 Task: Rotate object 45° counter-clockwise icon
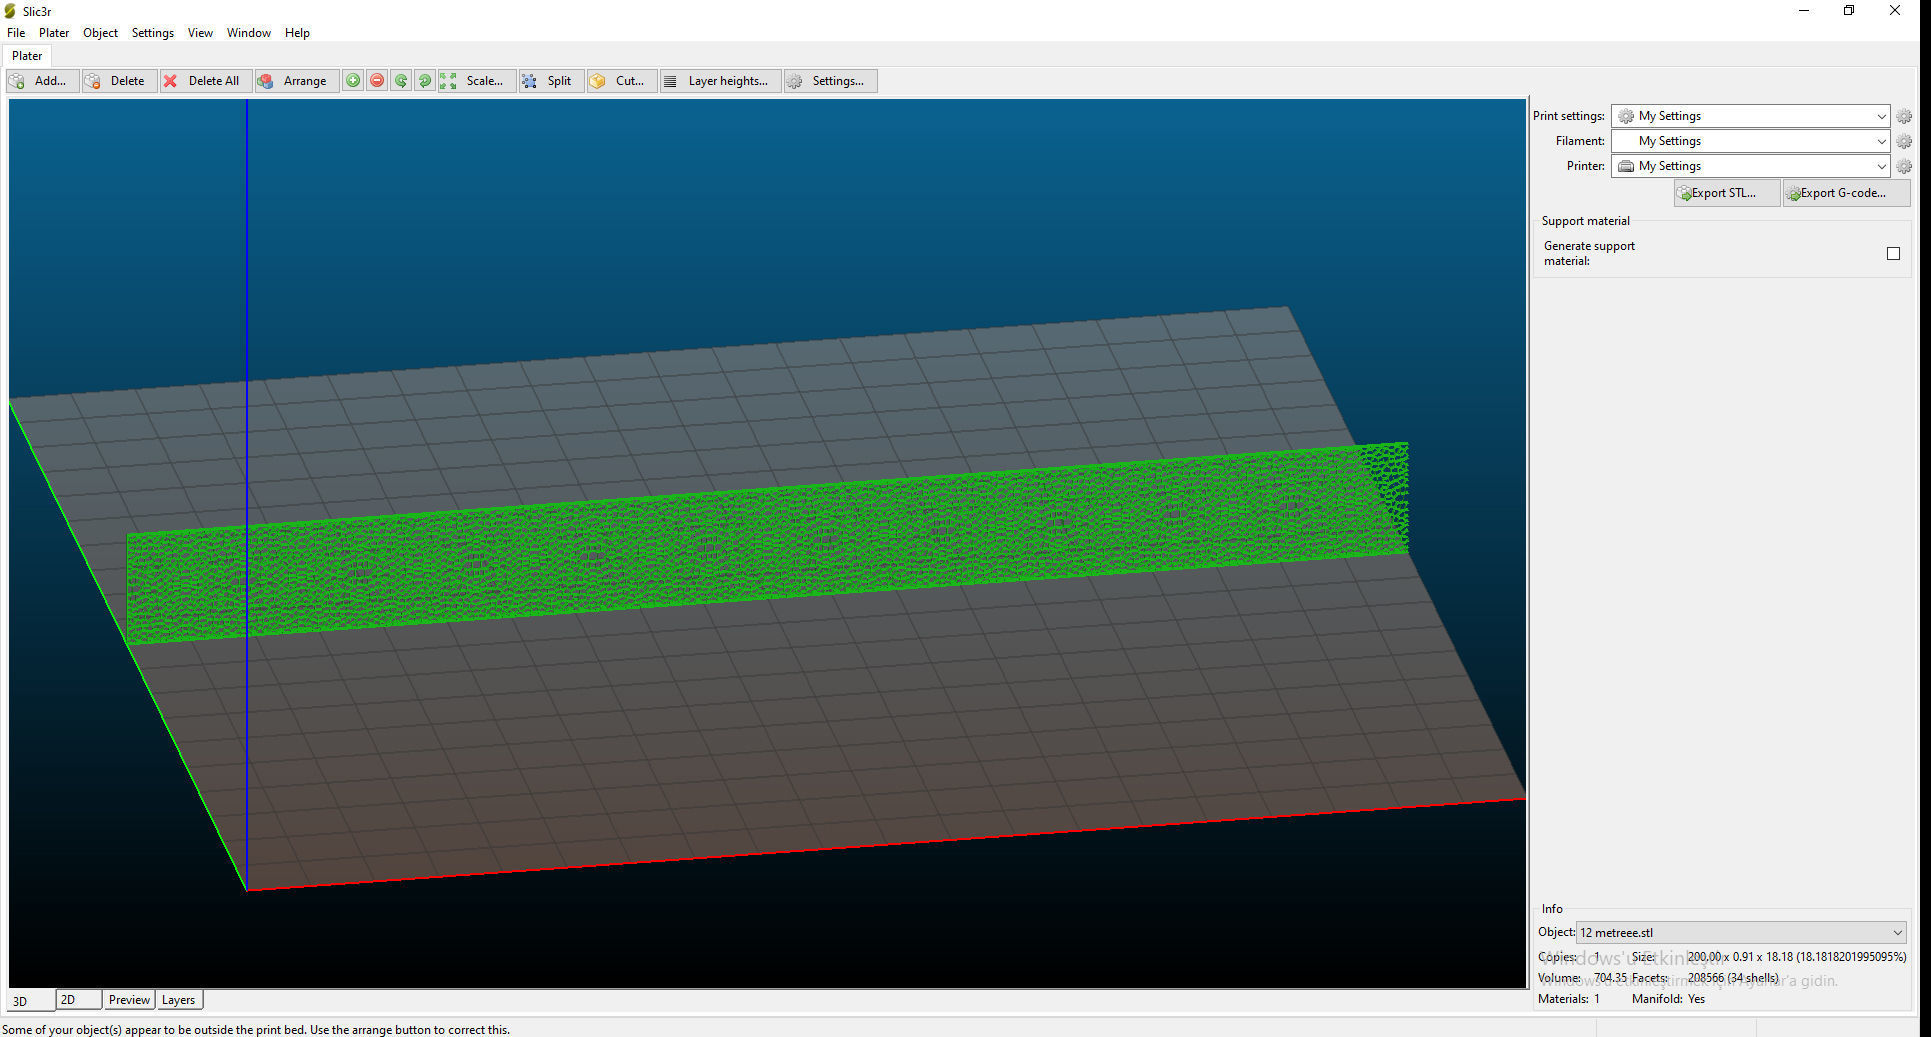point(401,81)
